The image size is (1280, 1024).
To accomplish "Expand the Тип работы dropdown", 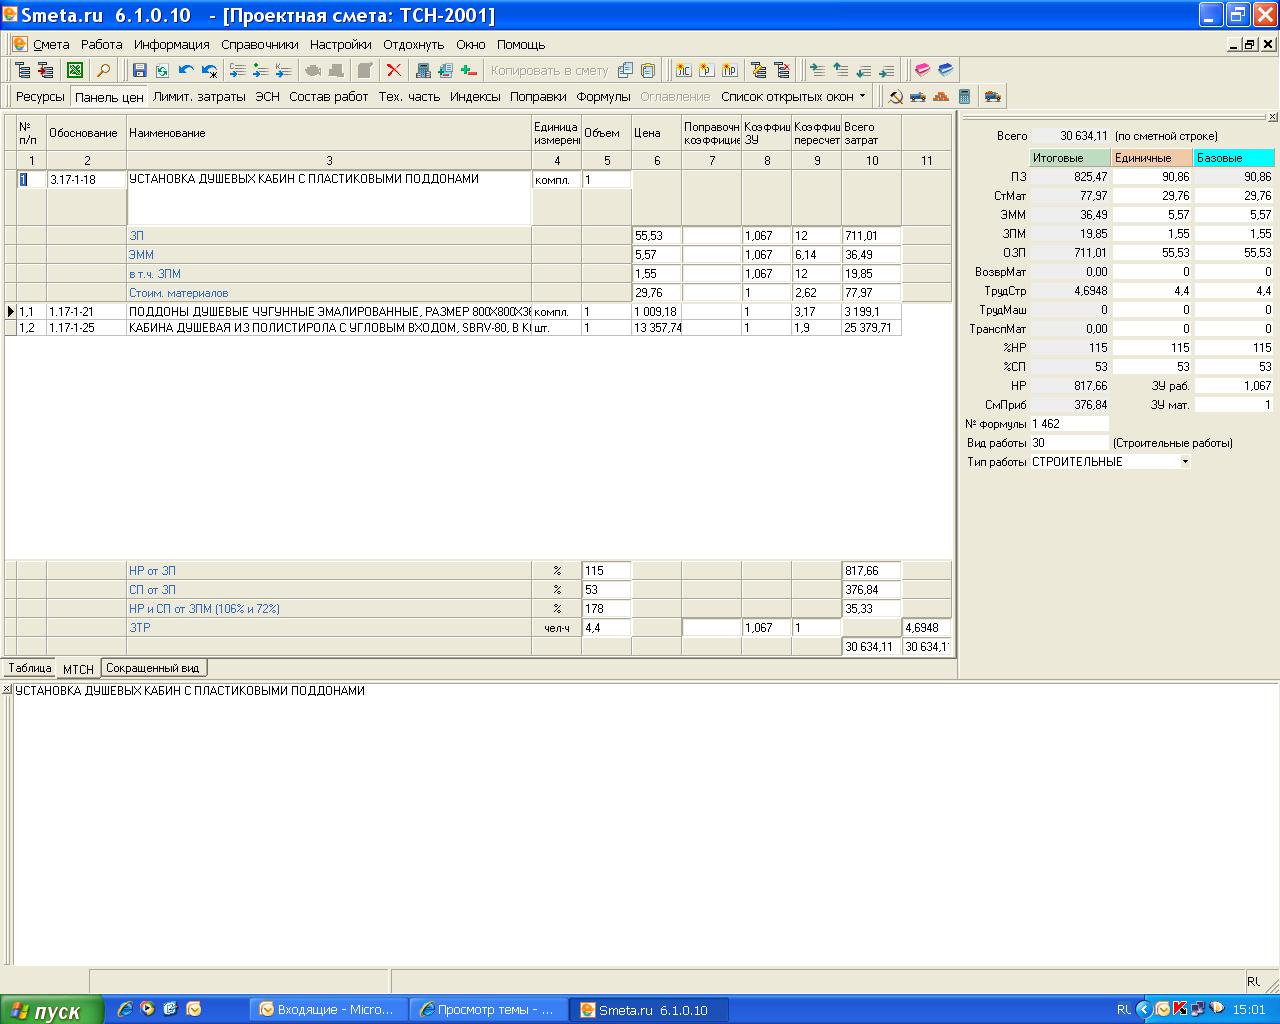I will [1185, 462].
